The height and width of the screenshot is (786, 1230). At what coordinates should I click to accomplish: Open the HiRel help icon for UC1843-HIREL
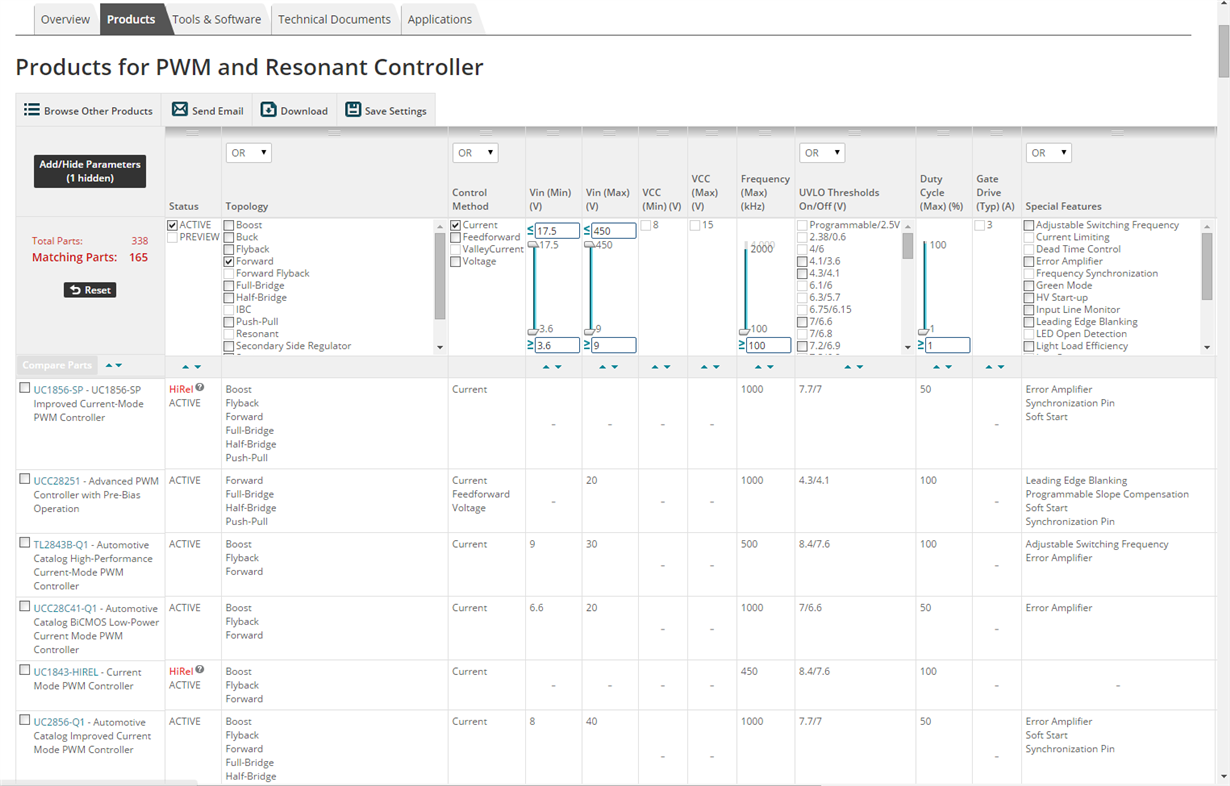pyautogui.click(x=200, y=671)
